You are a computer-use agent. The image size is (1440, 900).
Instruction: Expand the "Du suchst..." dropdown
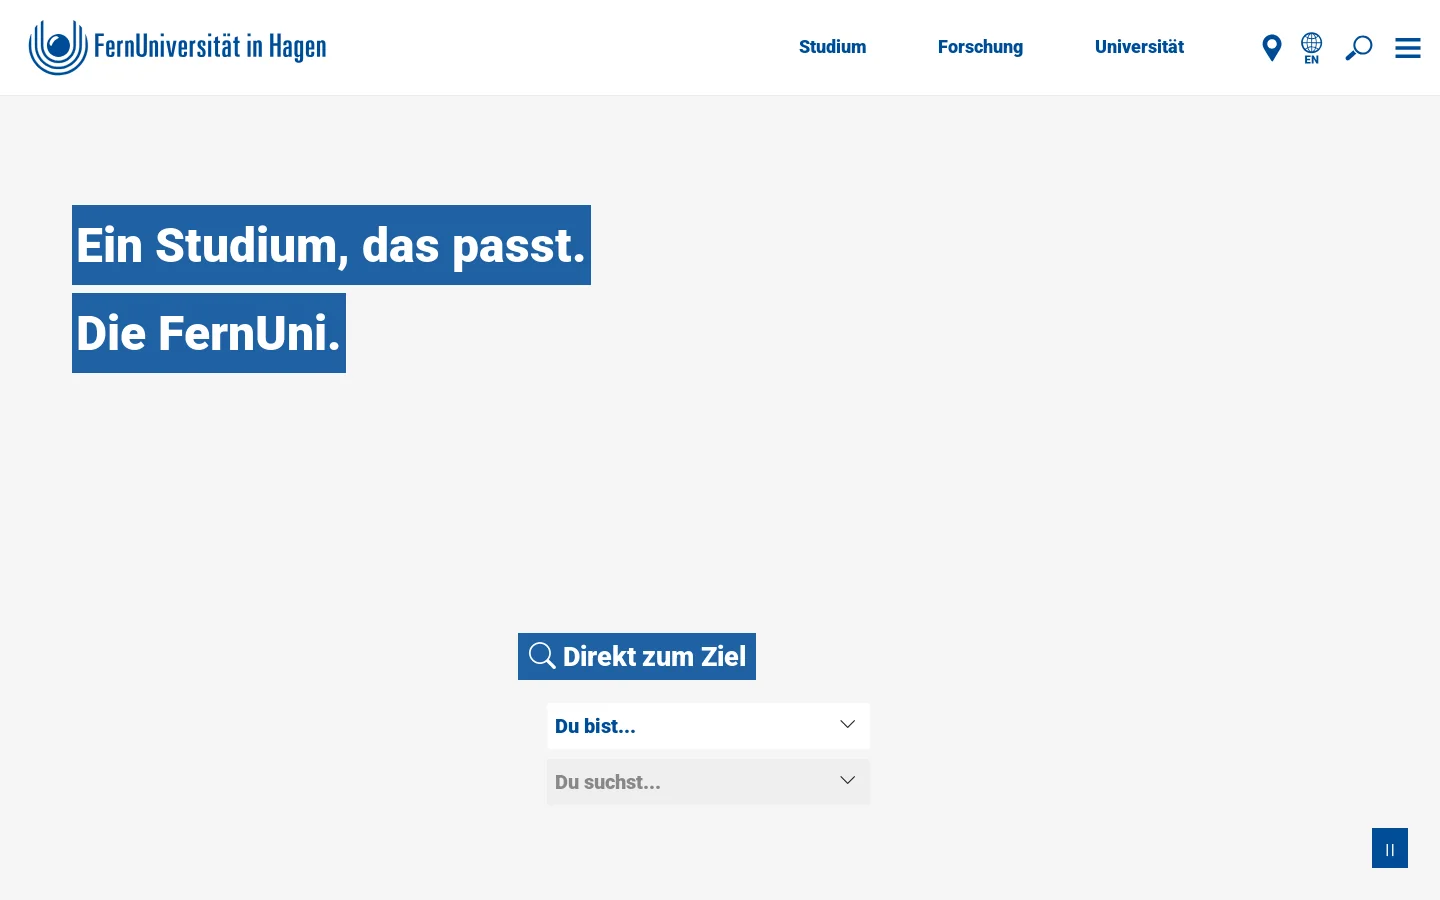pos(708,782)
